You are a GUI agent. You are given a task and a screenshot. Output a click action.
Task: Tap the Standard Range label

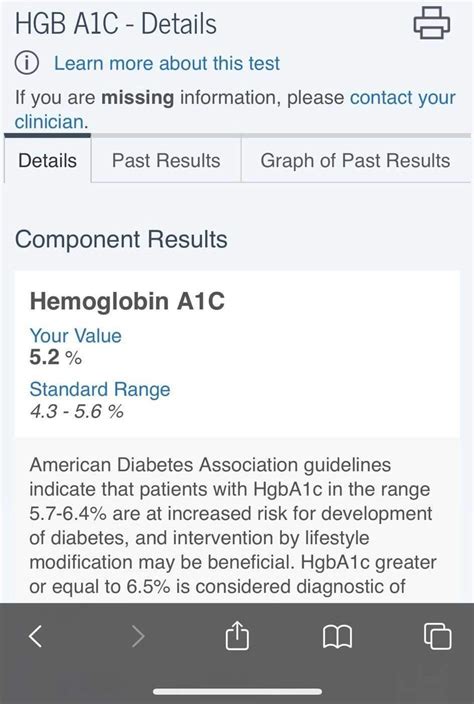tap(100, 389)
